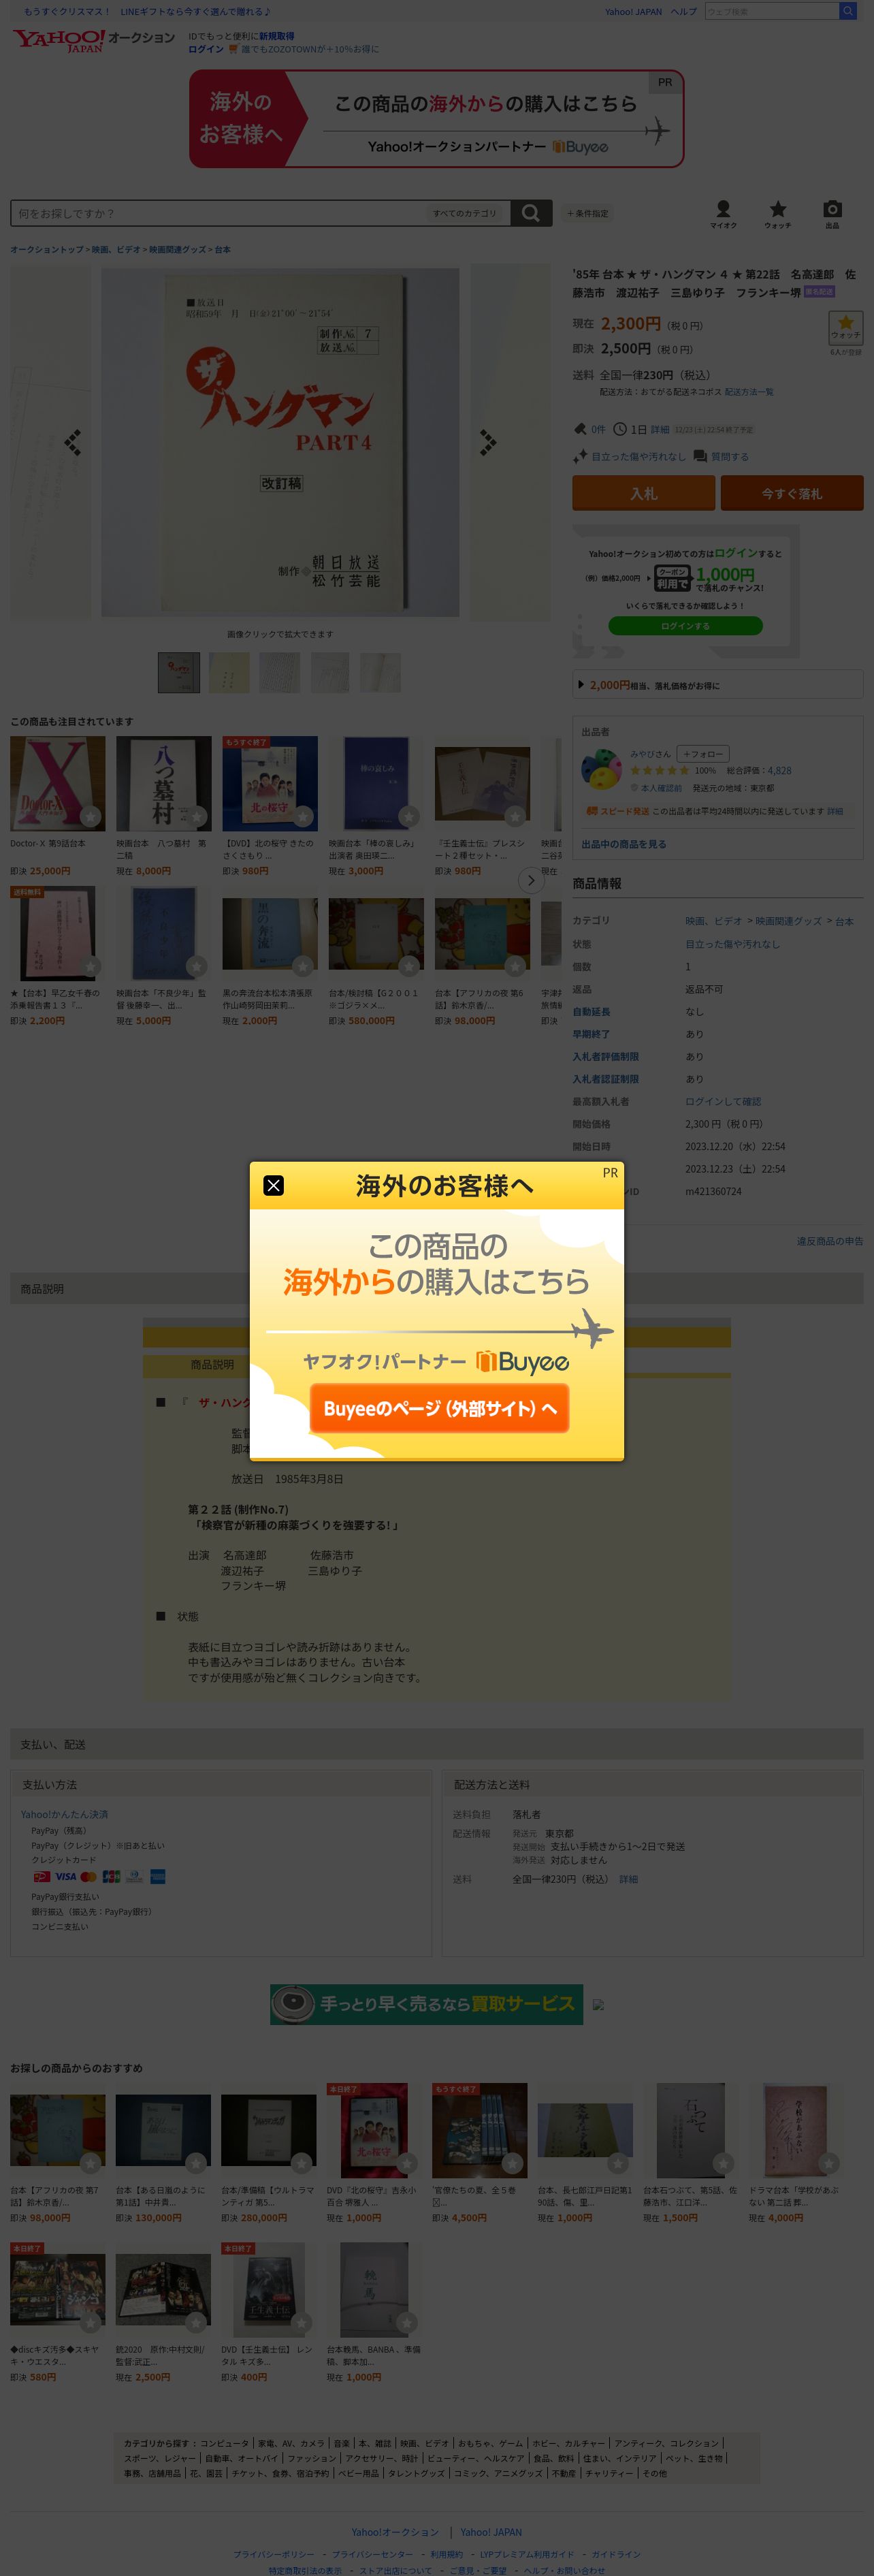Open the マイオク icon
Image resolution: width=874 pixels, height=2576 pixels.
click(x=723, y=214)
